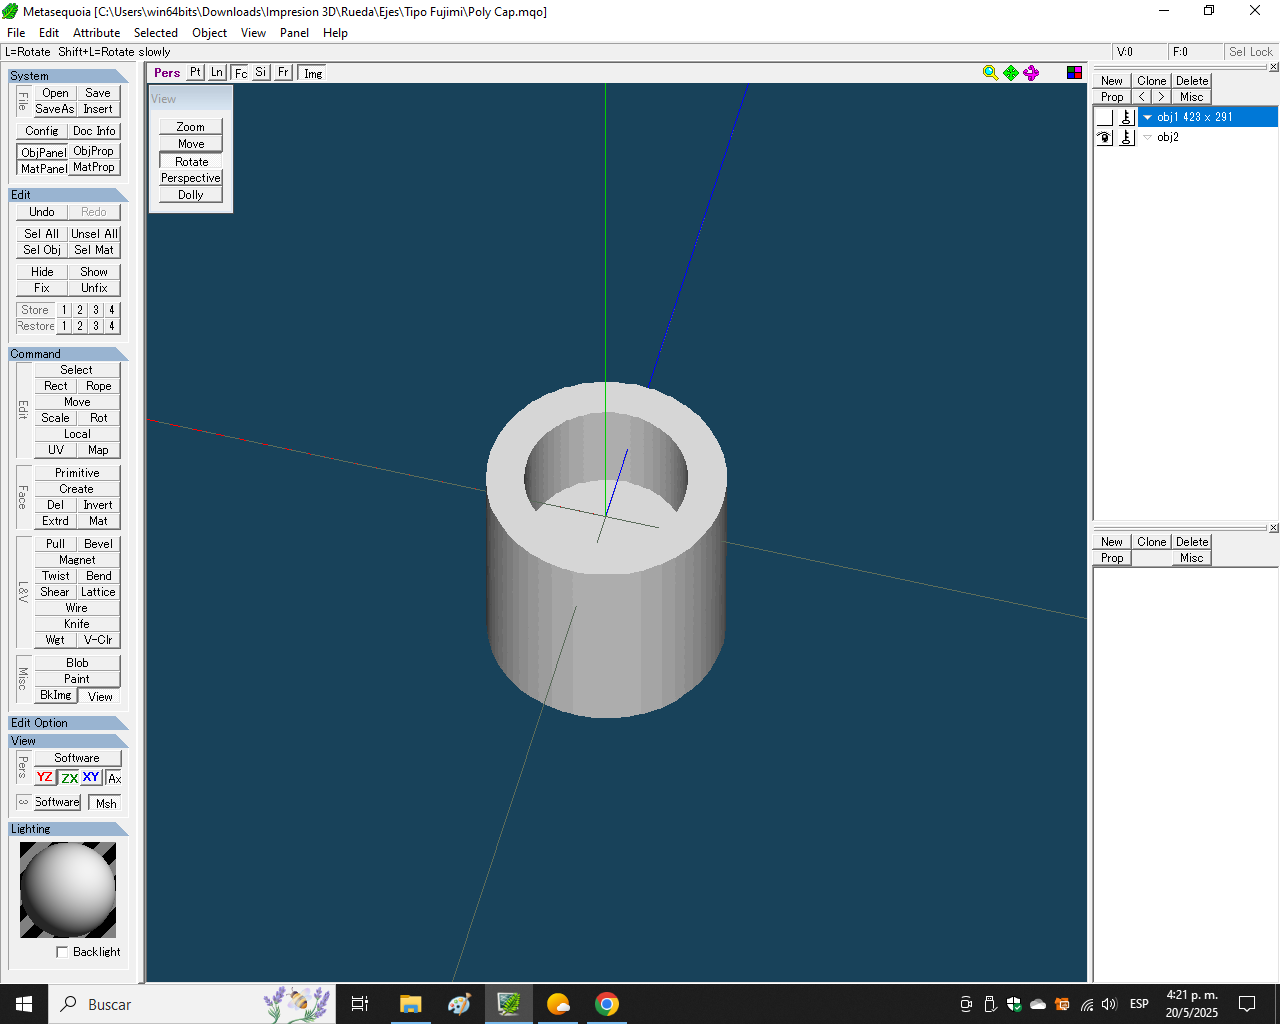
Task: Collapse the obj1 tree arrow
Action: (x=1147, y=117)
